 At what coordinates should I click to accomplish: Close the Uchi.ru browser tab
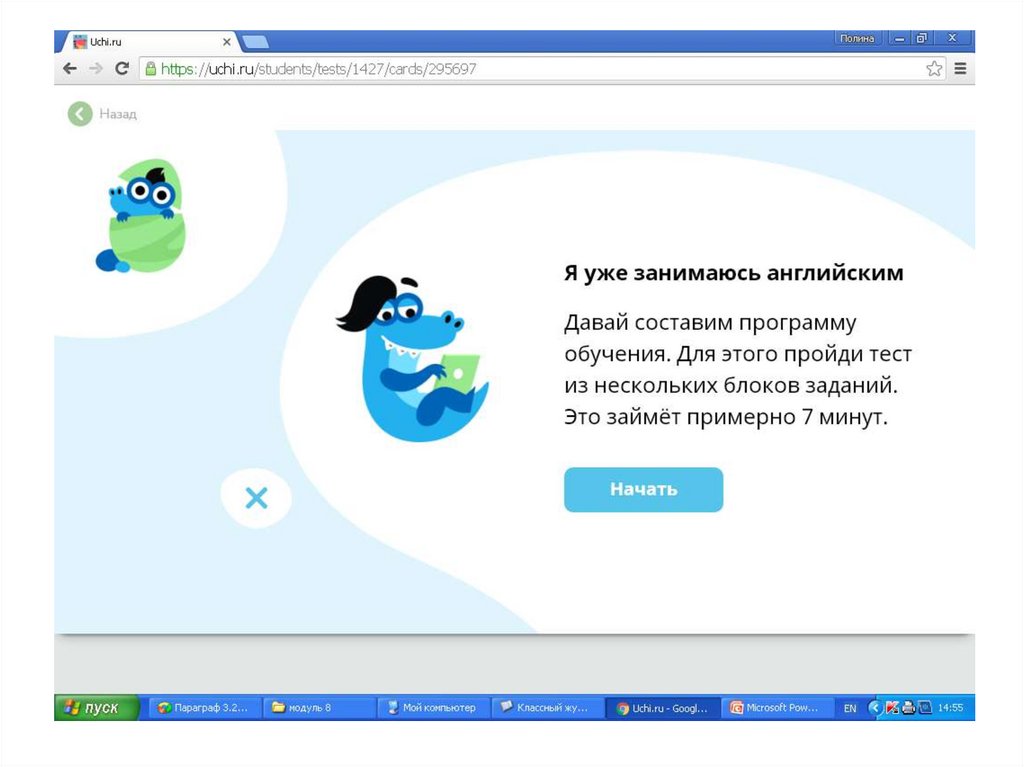coord(227,42)
